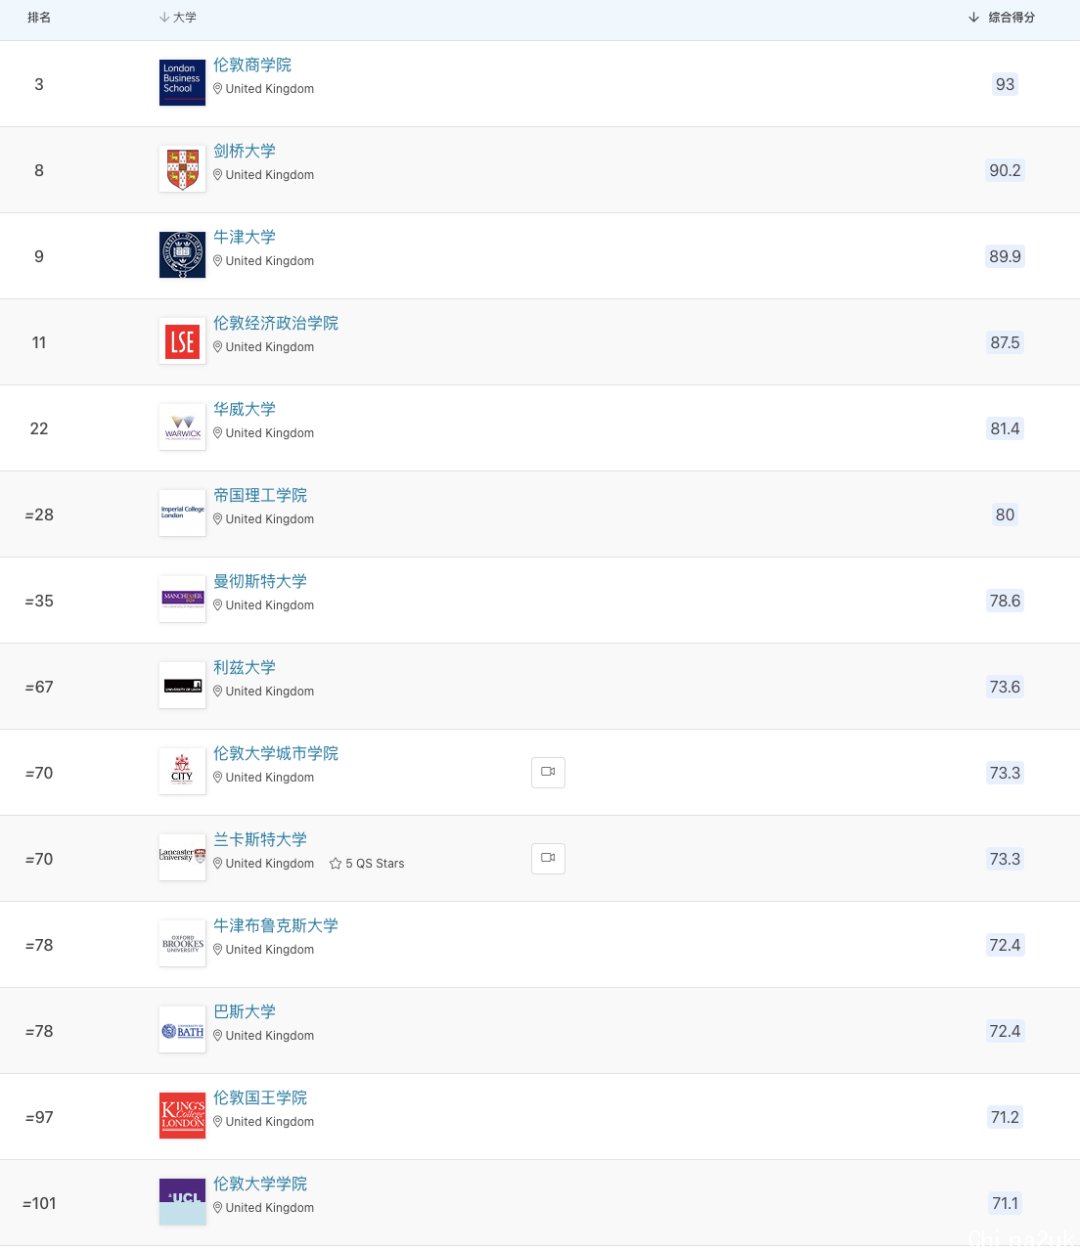Open the video icon for 伦敦大学城市学院
The width and height of the screenshot is (1080, 1252).
548,772
